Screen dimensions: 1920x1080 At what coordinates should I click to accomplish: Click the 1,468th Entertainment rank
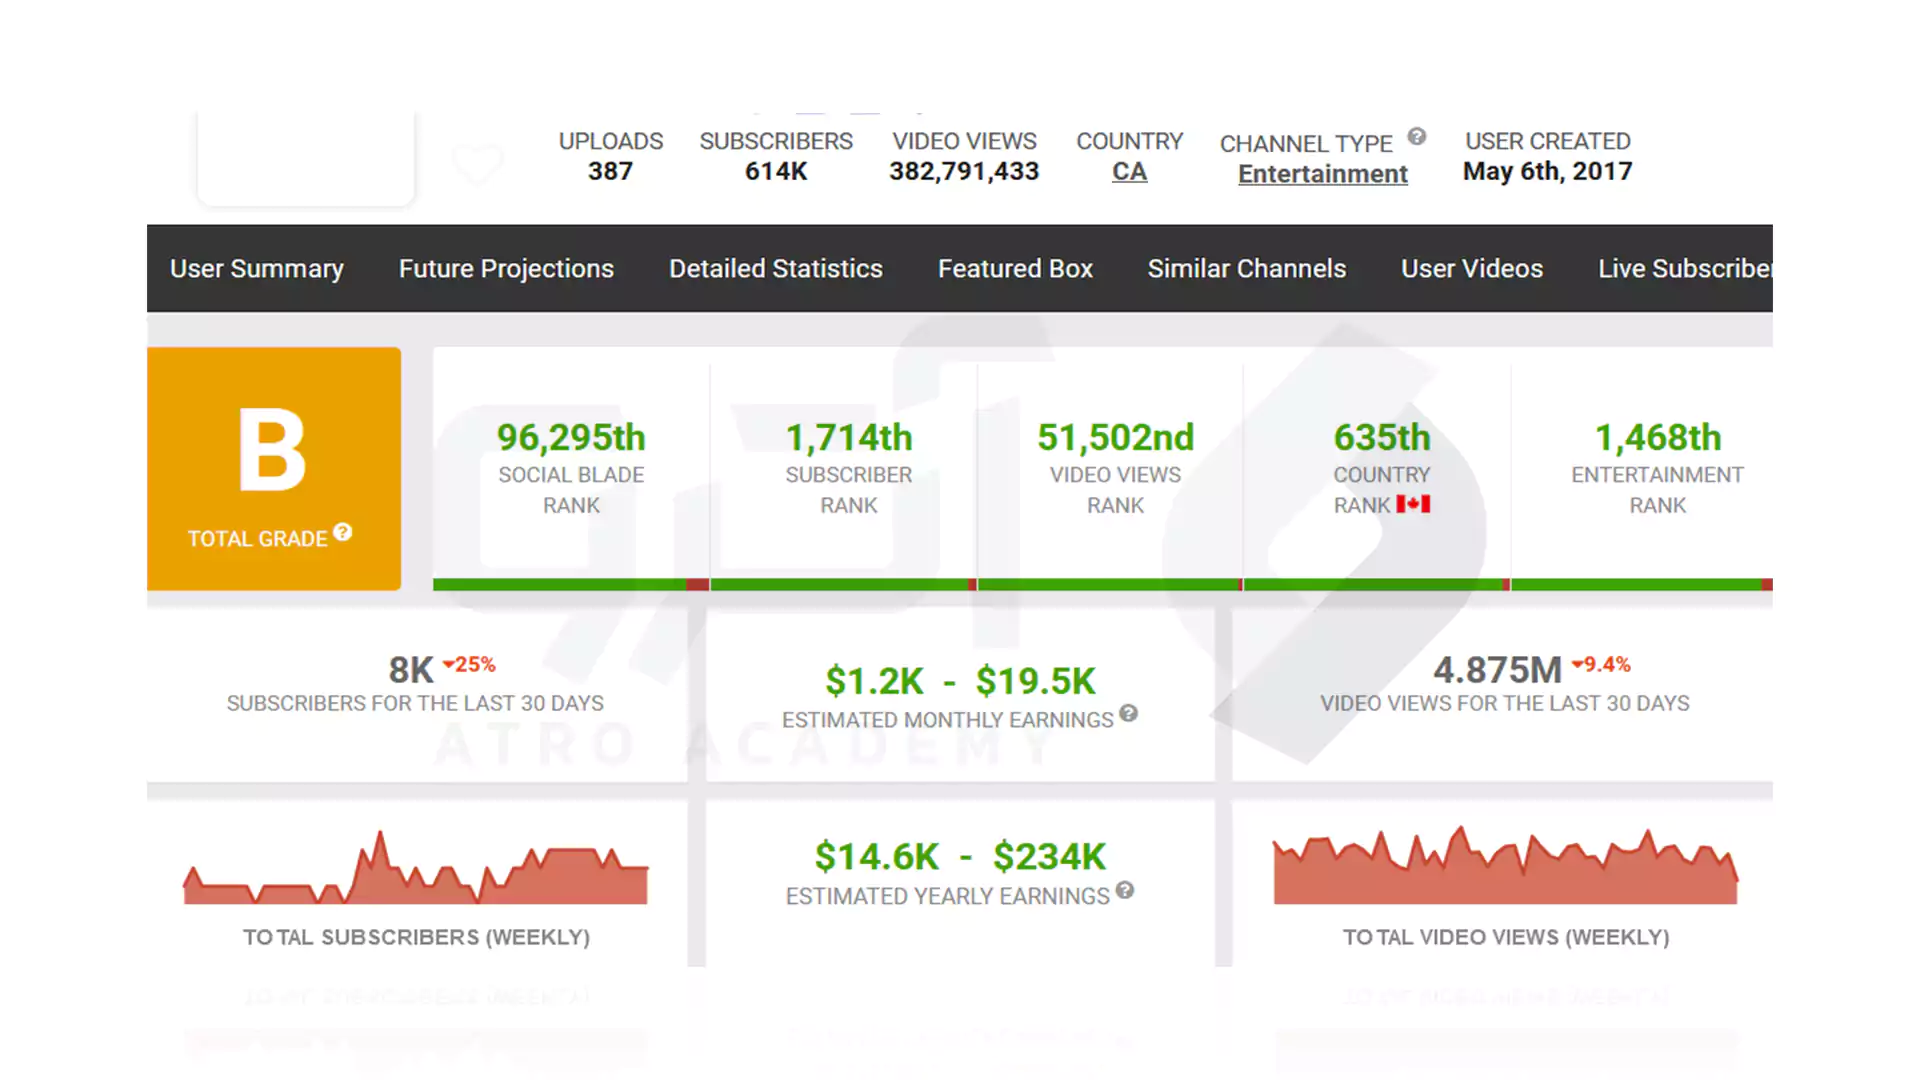1657,437
